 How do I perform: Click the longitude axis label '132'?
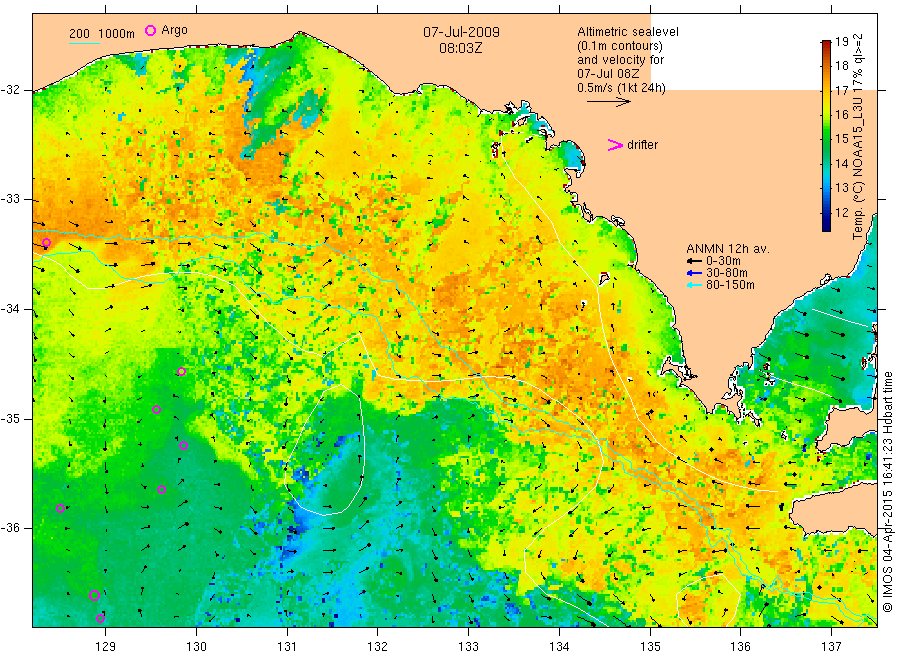tap(378, 647)
